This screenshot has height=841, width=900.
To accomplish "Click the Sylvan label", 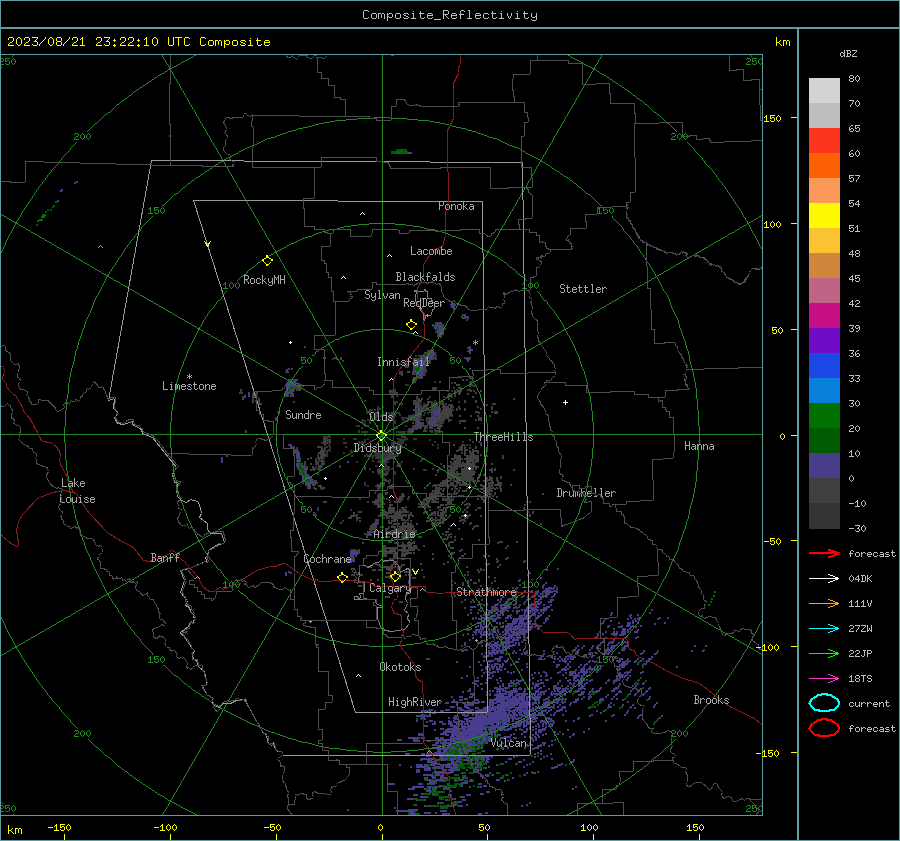I will click(382, 295).
